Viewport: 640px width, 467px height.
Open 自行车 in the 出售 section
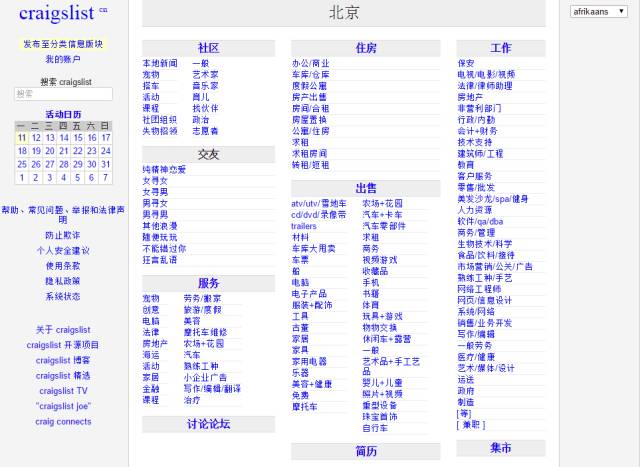point(375,428)
